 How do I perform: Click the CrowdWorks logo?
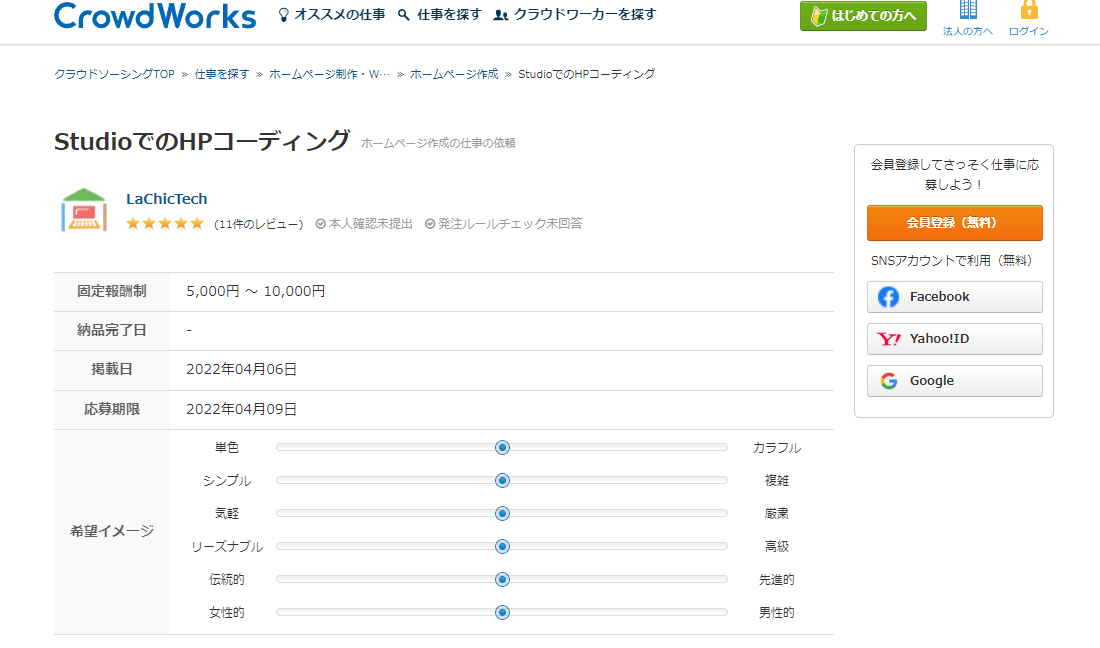(155, 16)
